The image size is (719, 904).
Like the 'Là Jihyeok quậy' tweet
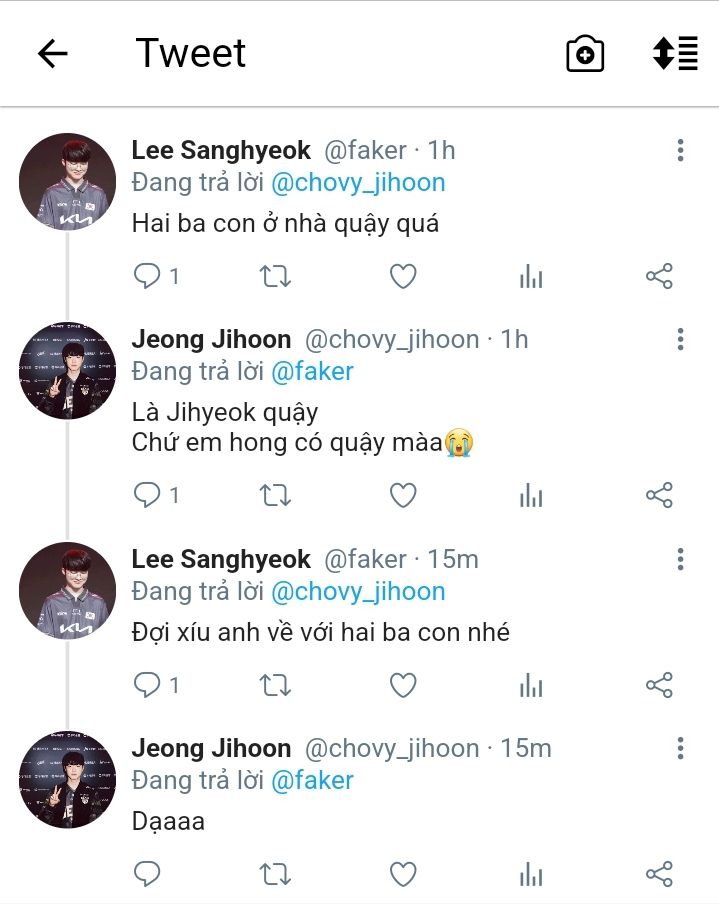point(402,495)
